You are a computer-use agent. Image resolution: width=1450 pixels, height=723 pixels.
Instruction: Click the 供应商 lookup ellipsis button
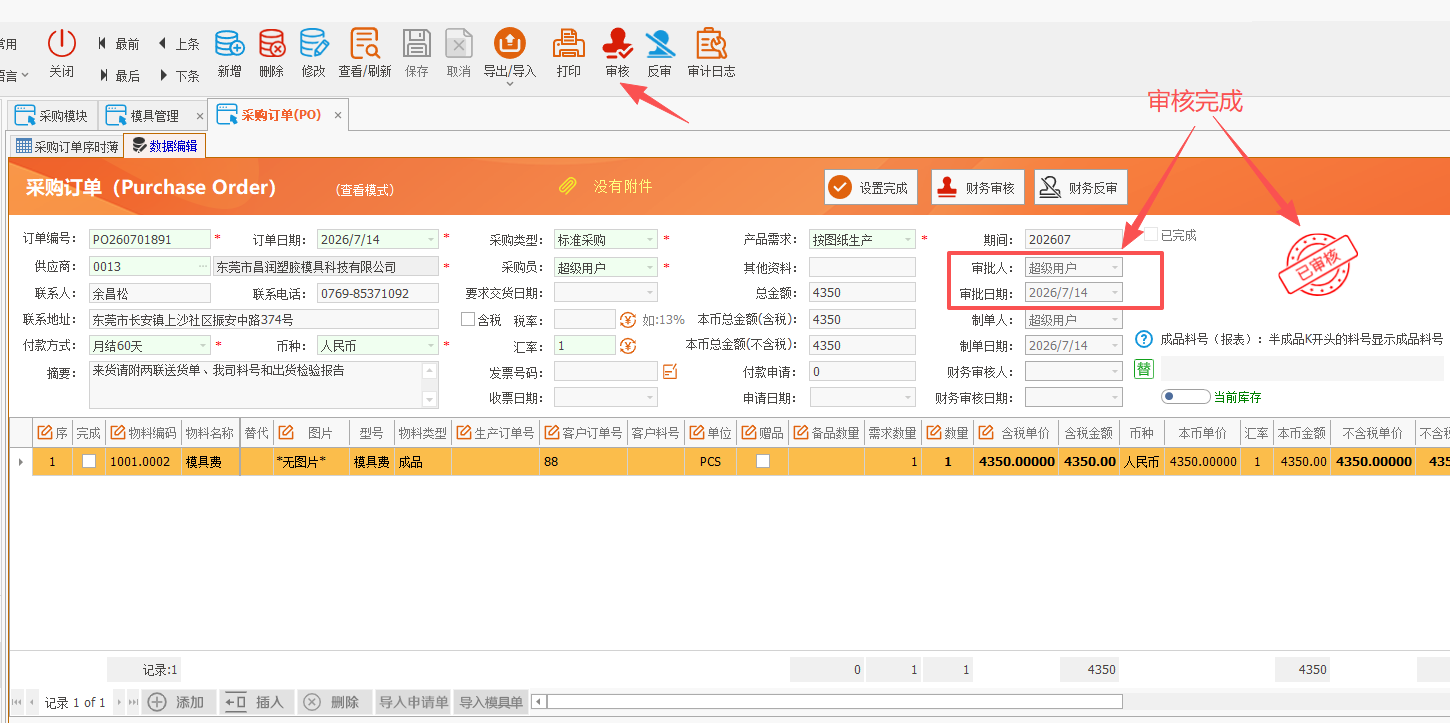coord(204,267)
